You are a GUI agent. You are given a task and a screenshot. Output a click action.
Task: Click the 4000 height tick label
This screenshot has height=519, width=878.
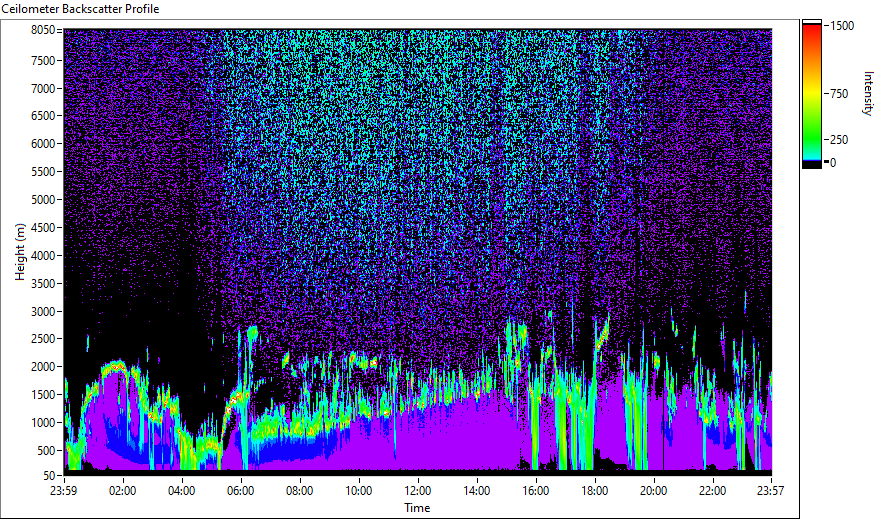[43, 256]
